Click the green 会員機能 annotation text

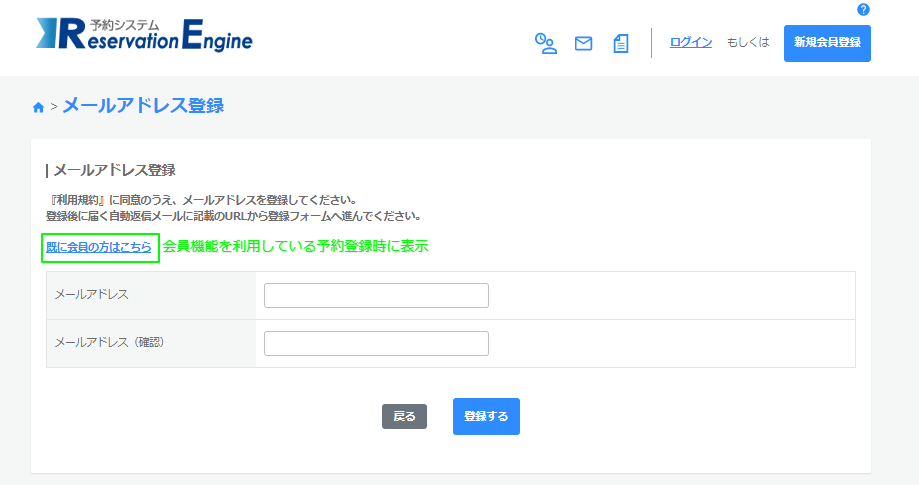point(295,246)
